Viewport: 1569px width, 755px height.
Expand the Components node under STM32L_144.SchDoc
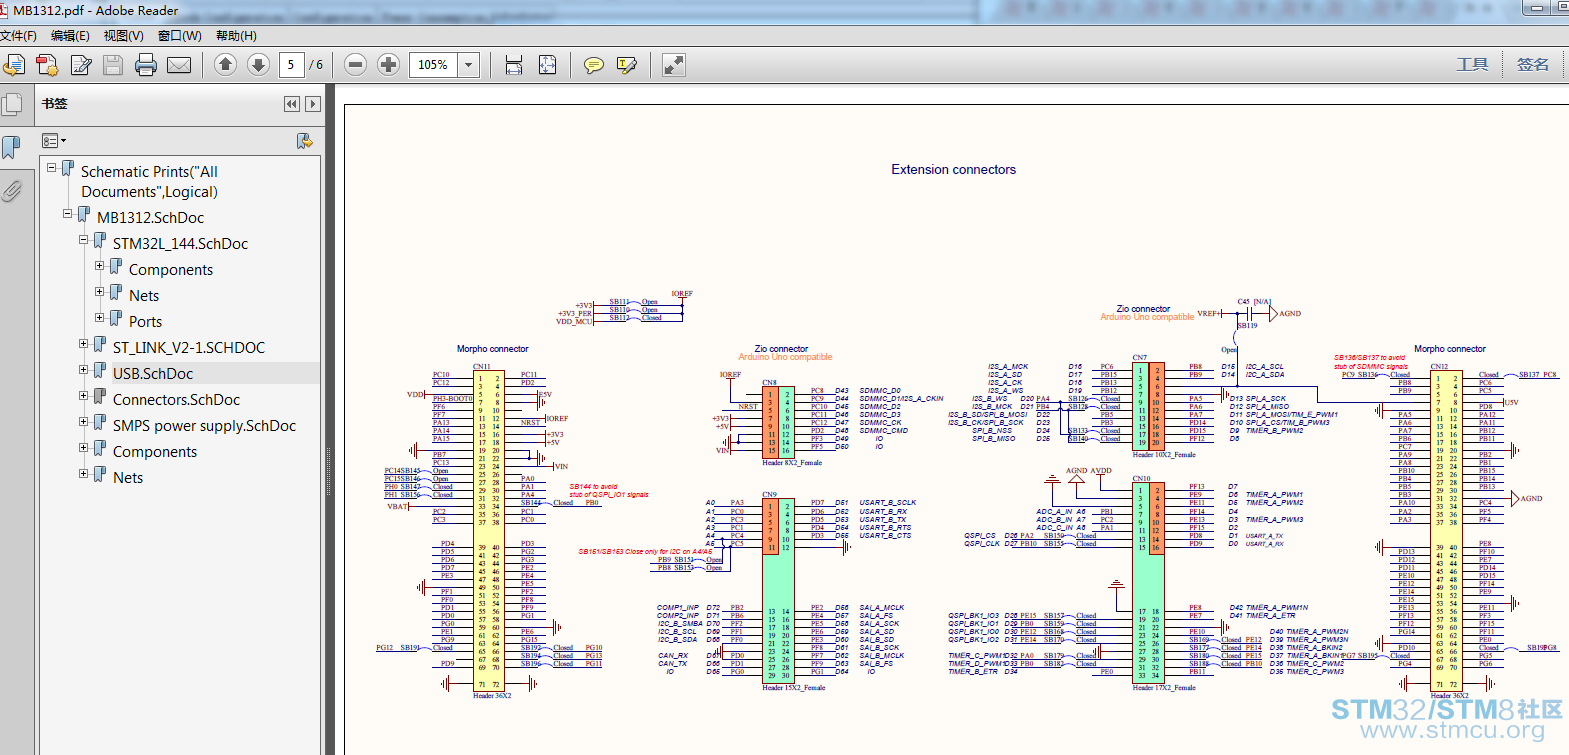(x=100, y=266)
